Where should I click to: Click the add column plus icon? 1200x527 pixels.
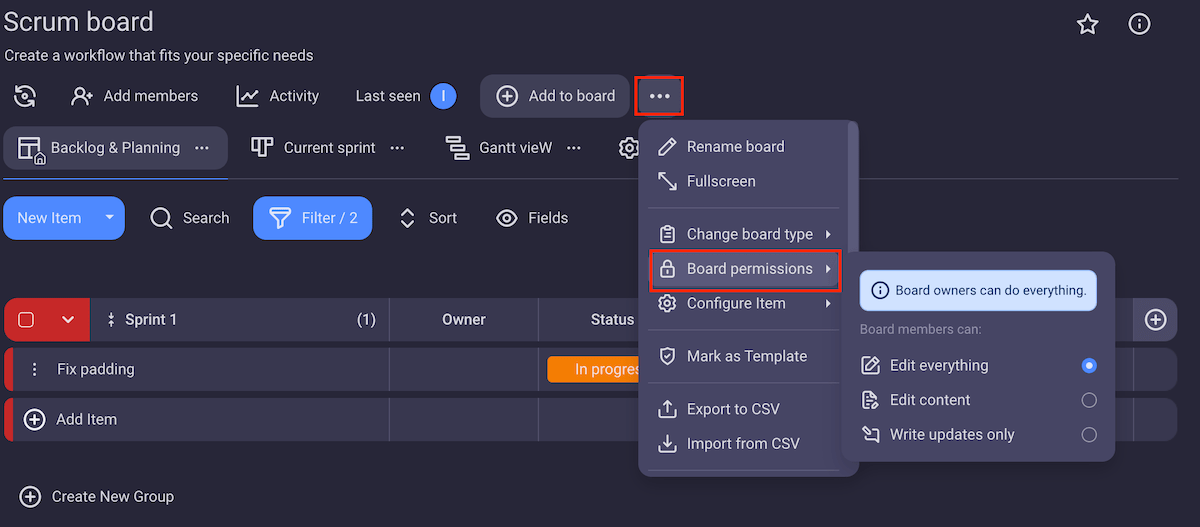click(1155, 320)
